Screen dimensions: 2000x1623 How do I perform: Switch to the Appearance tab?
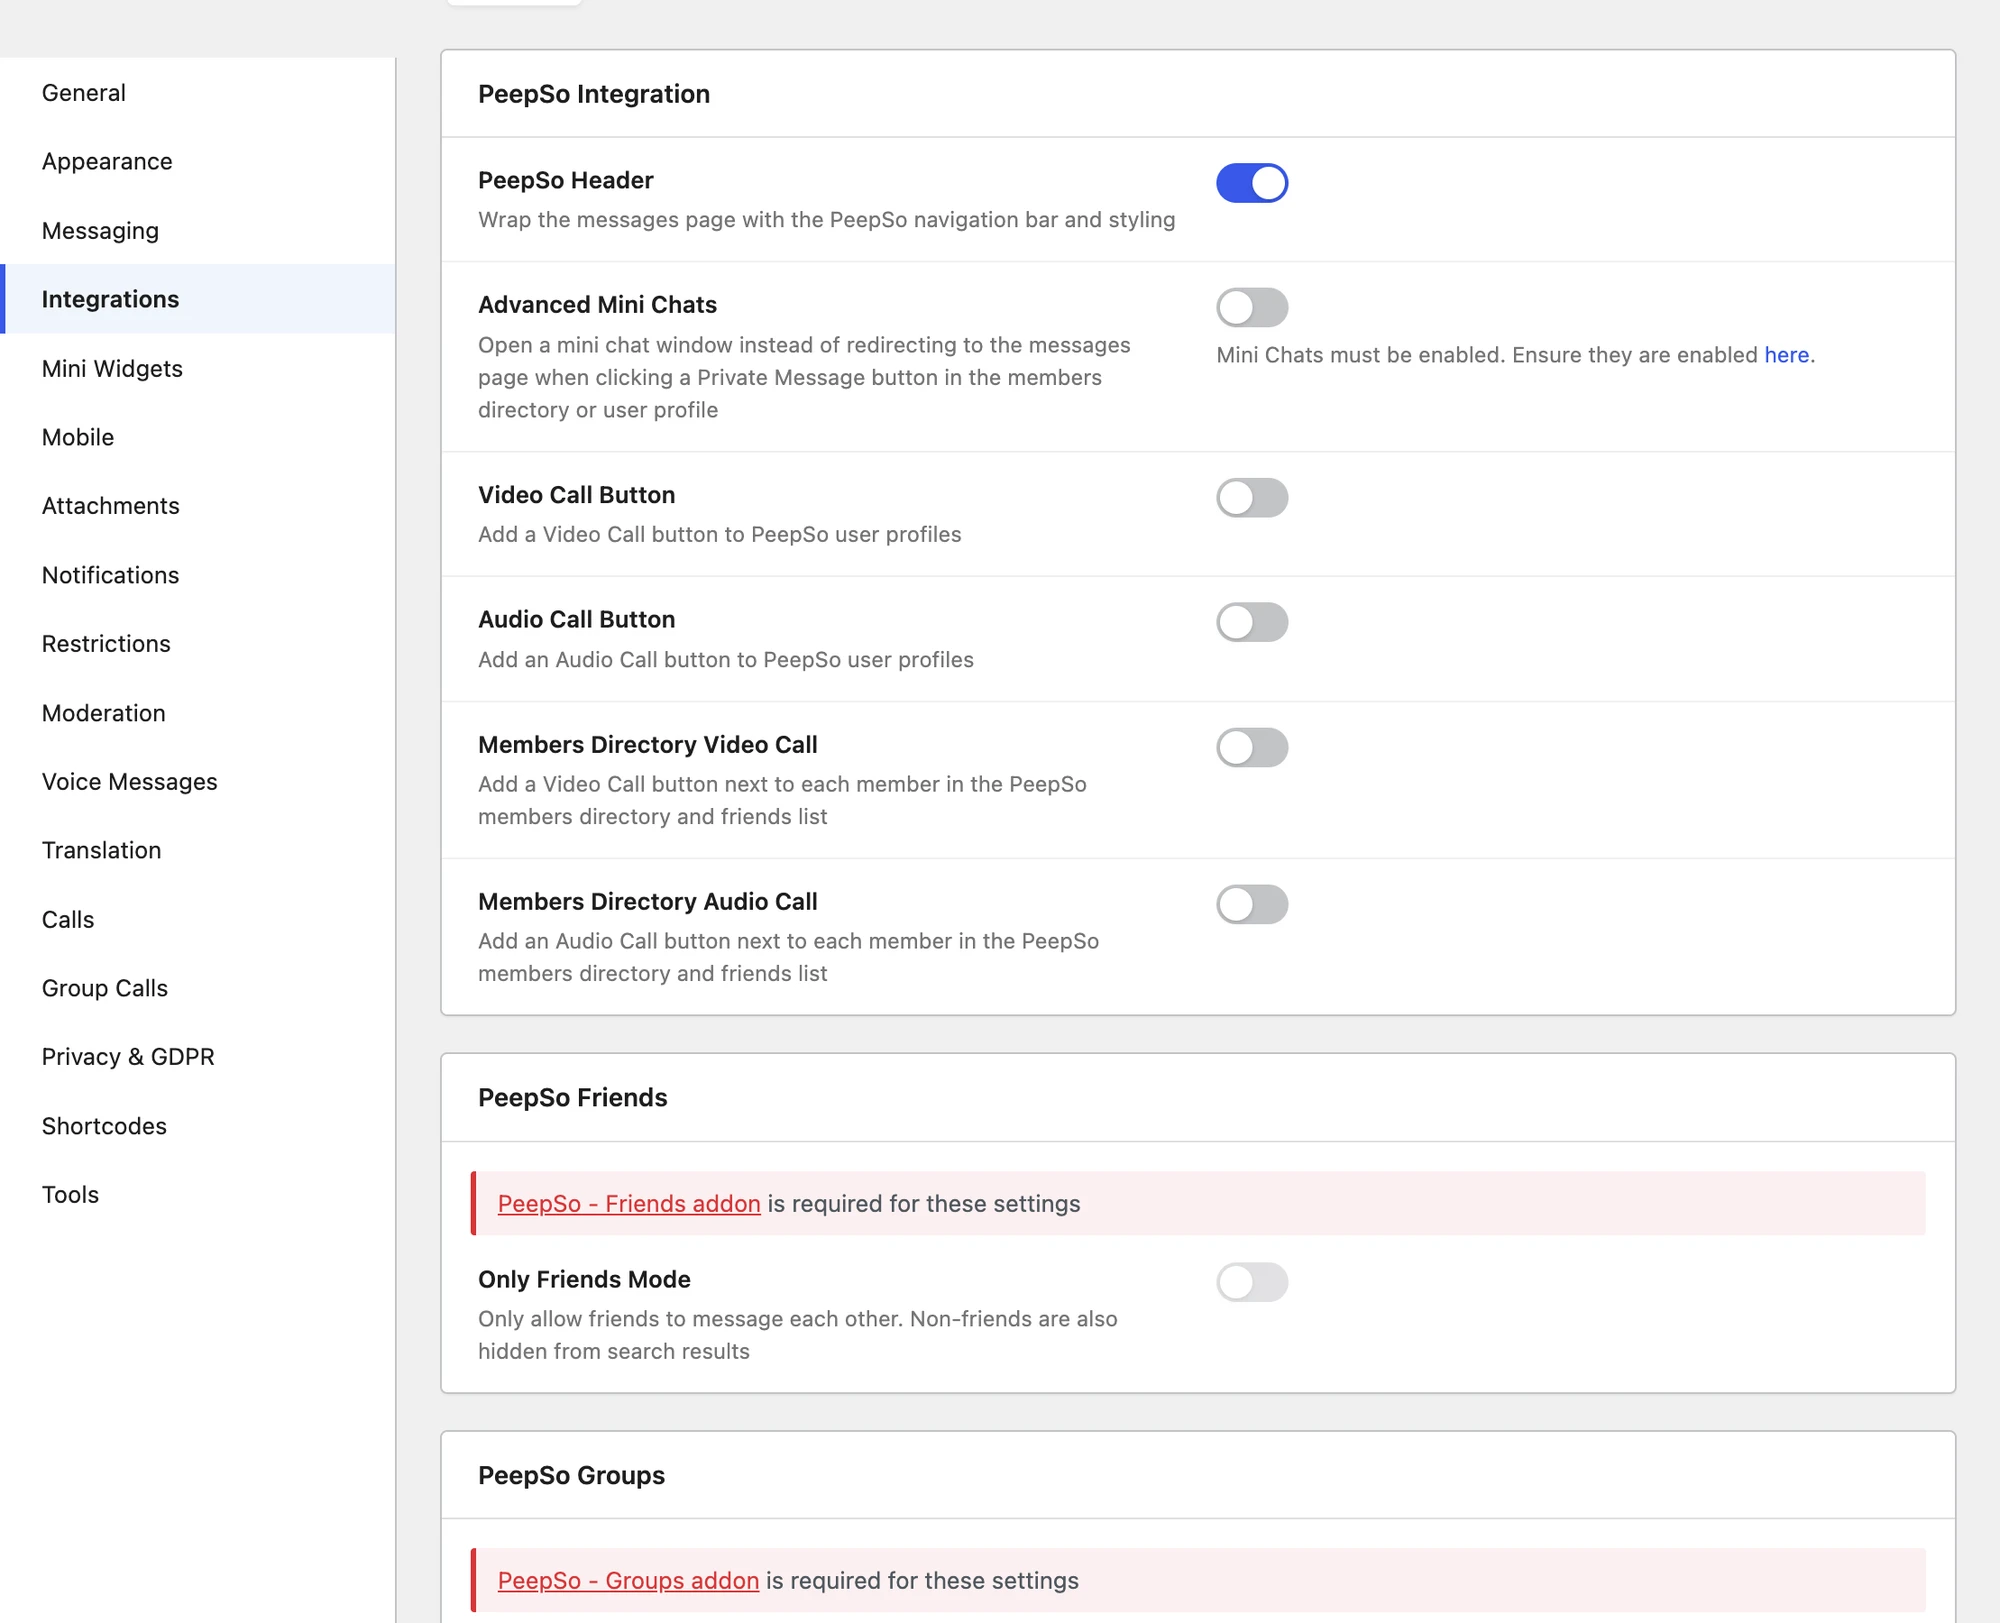pyautogui.click(x=198, y=161)
